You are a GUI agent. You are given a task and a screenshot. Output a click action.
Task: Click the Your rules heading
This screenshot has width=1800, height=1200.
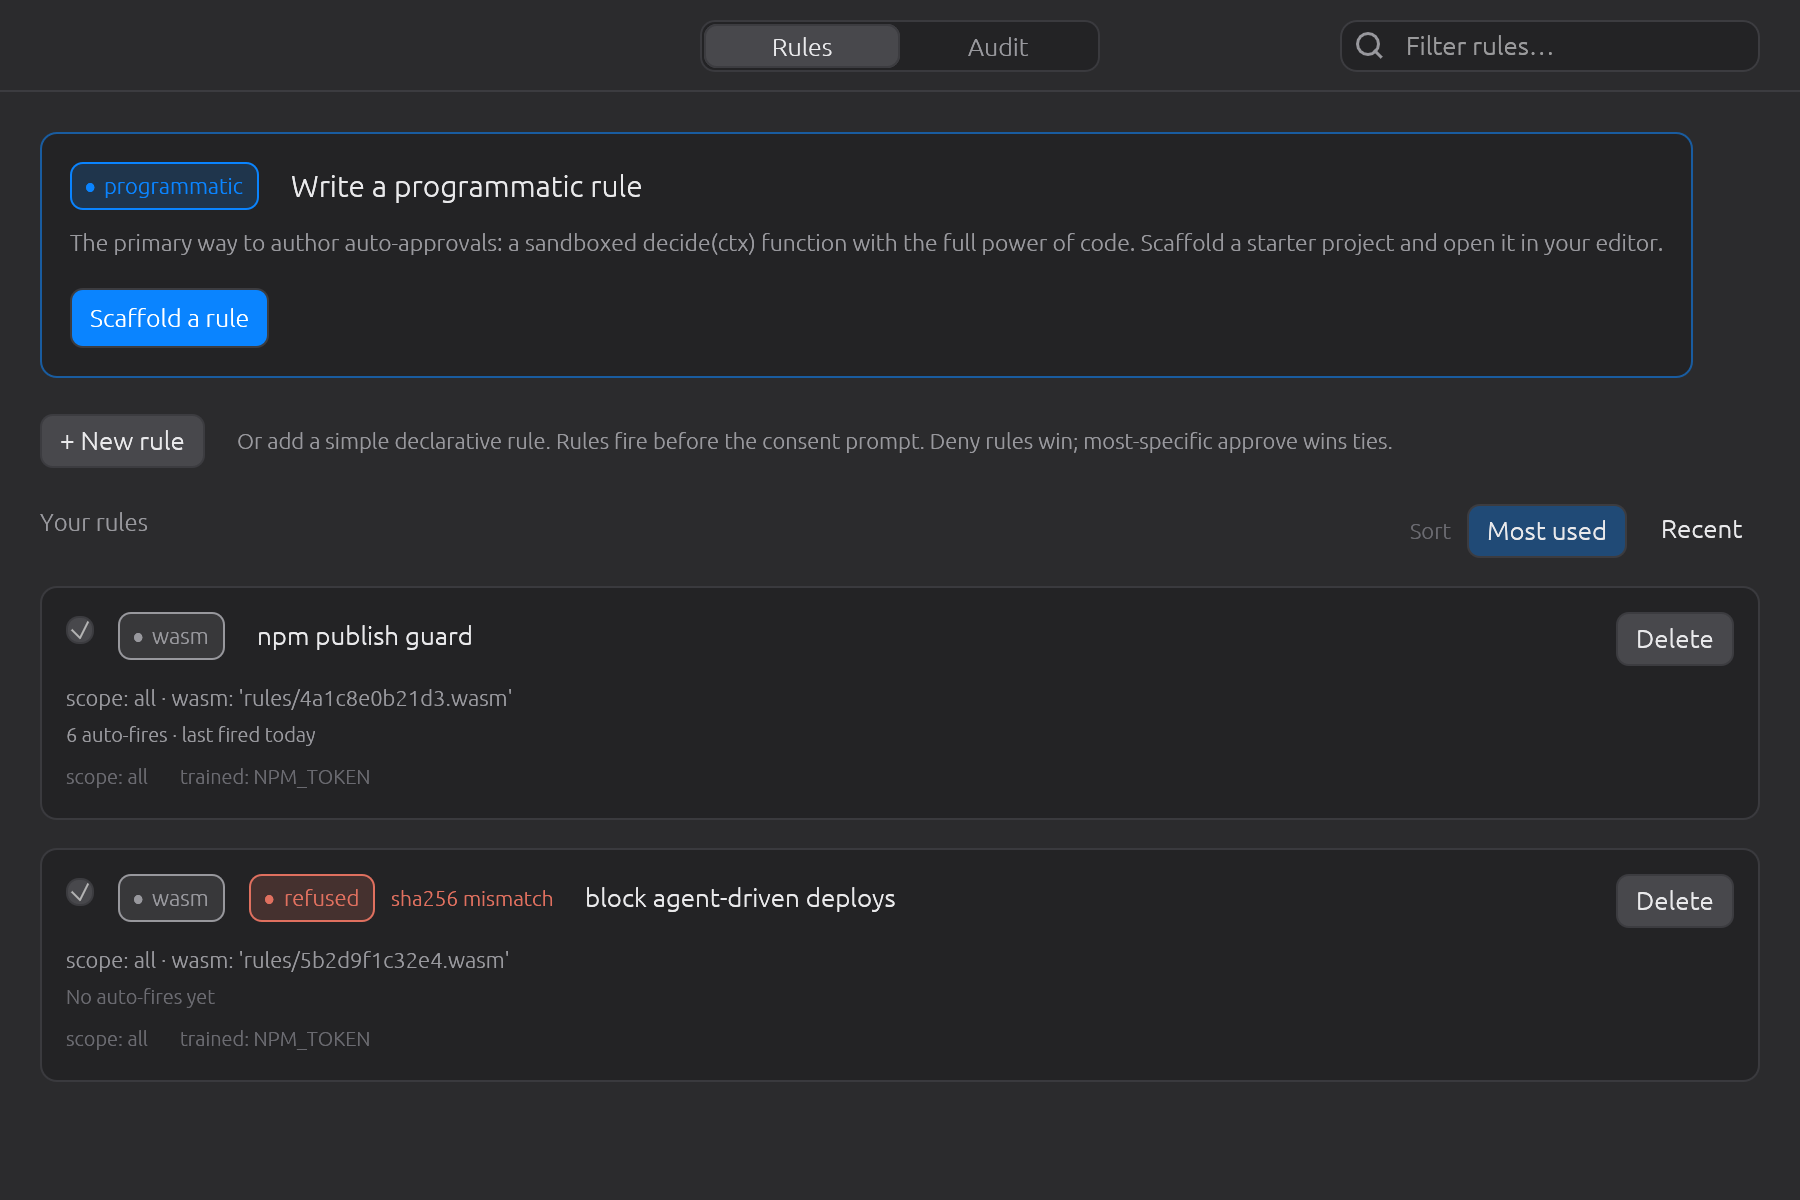tap(94, 523)
